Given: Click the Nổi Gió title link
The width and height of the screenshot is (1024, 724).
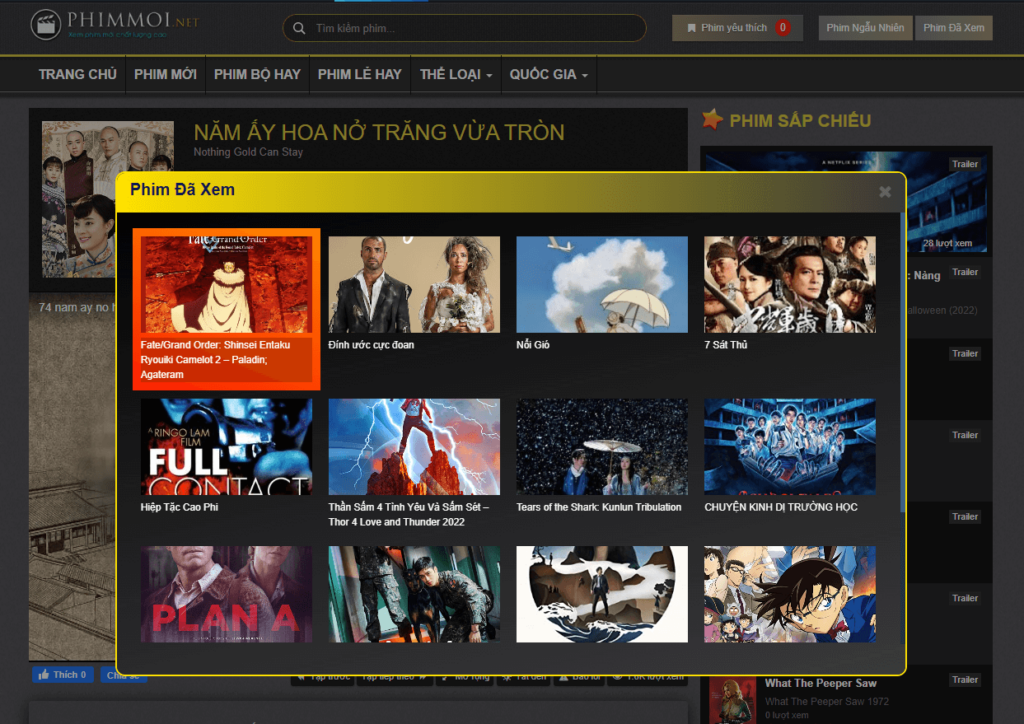Looking at the screenshot, I should [533, 345].
